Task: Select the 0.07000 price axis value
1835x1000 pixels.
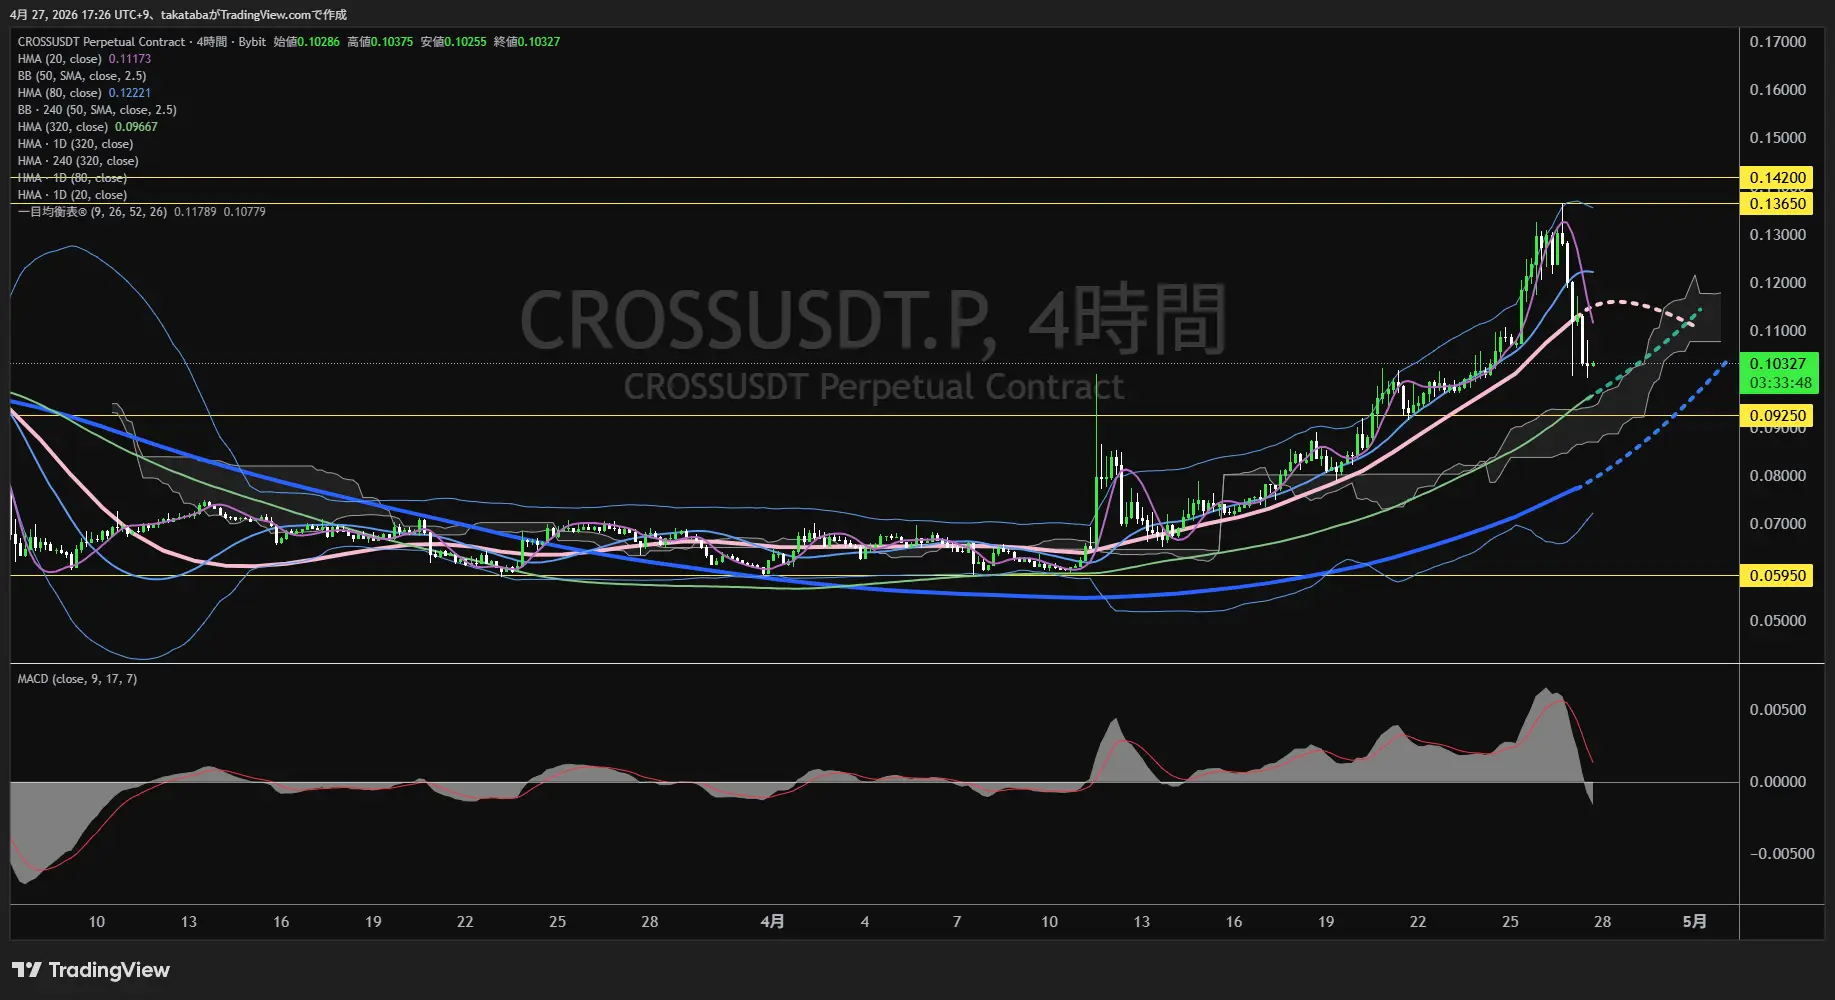Action: [1777, 524]
